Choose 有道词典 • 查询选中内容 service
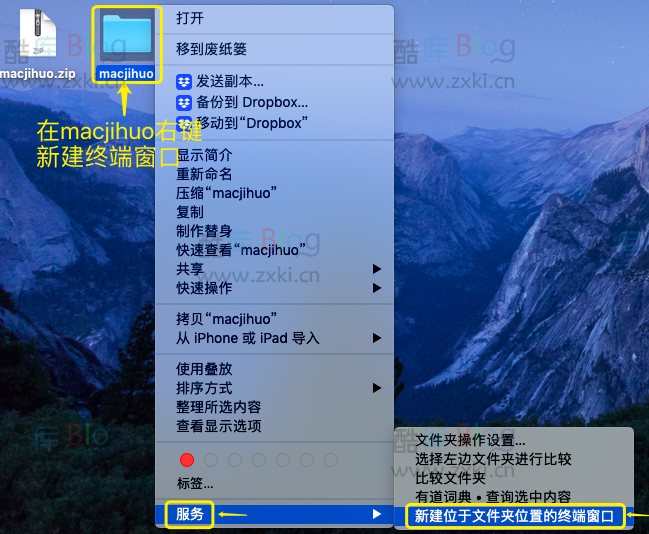Screen dimensions: 649x534 pyautogui.click(x=514, y=497)
